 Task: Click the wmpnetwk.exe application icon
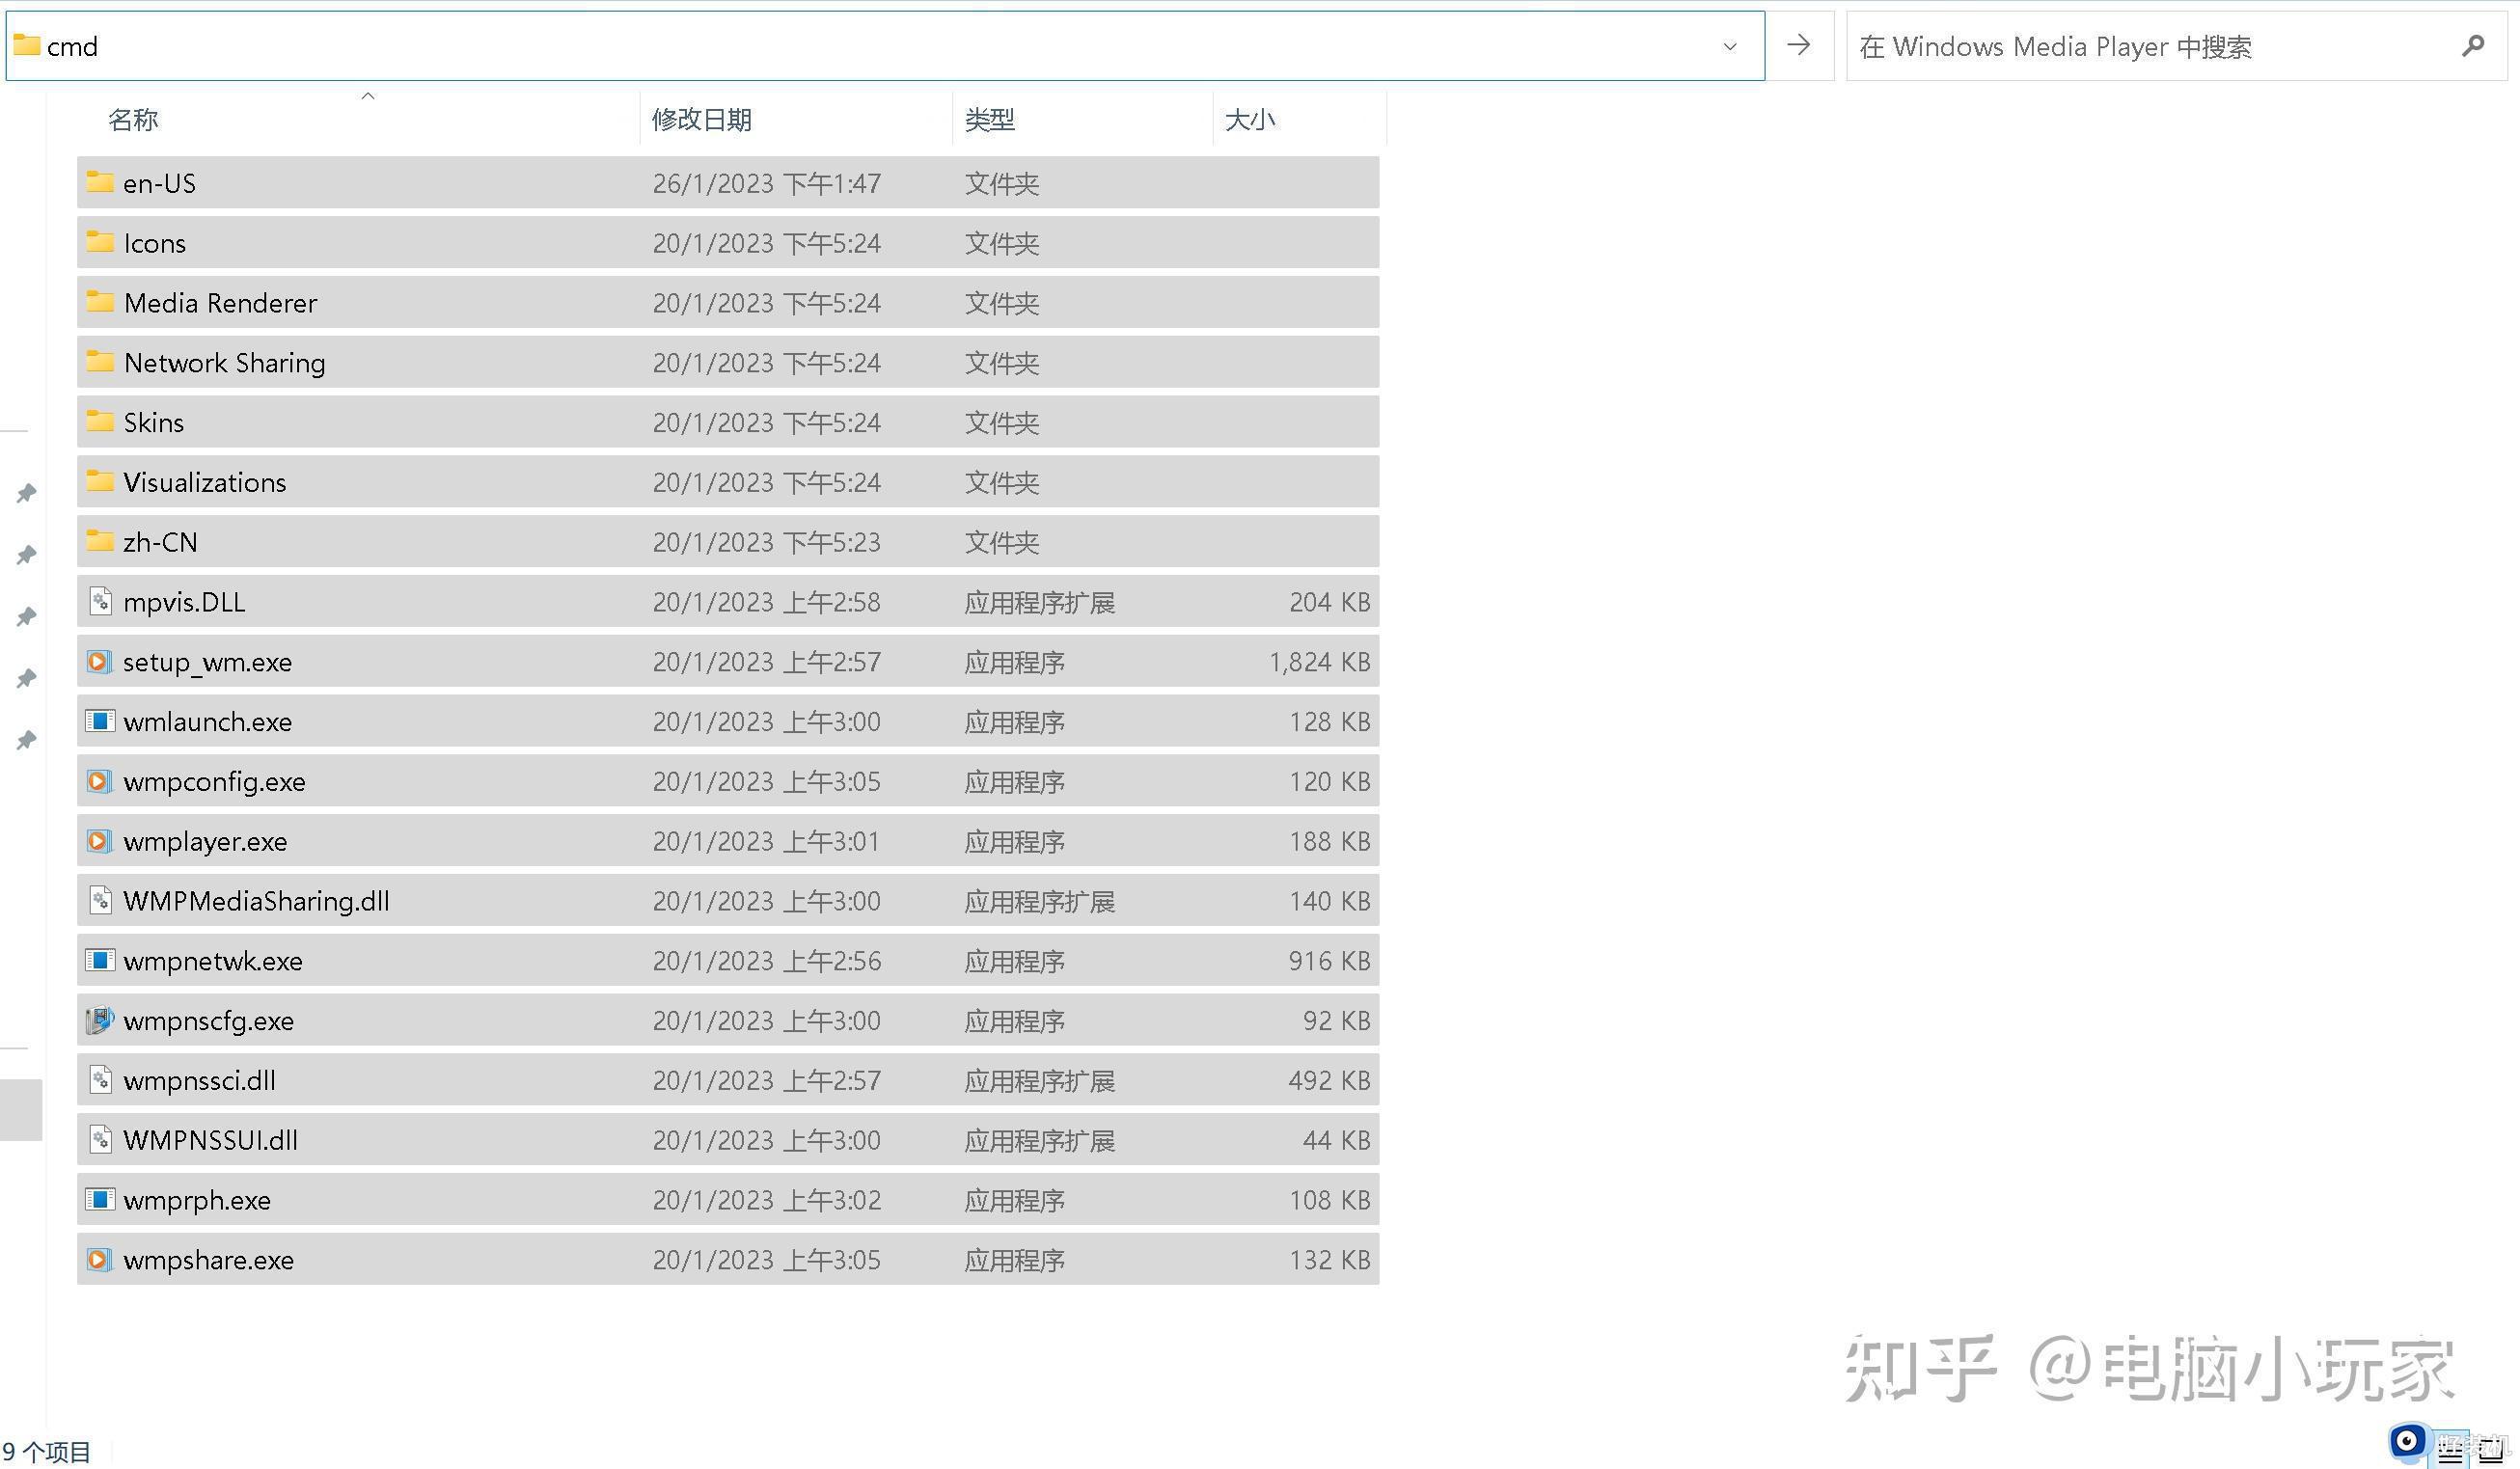tap(99, 960)
